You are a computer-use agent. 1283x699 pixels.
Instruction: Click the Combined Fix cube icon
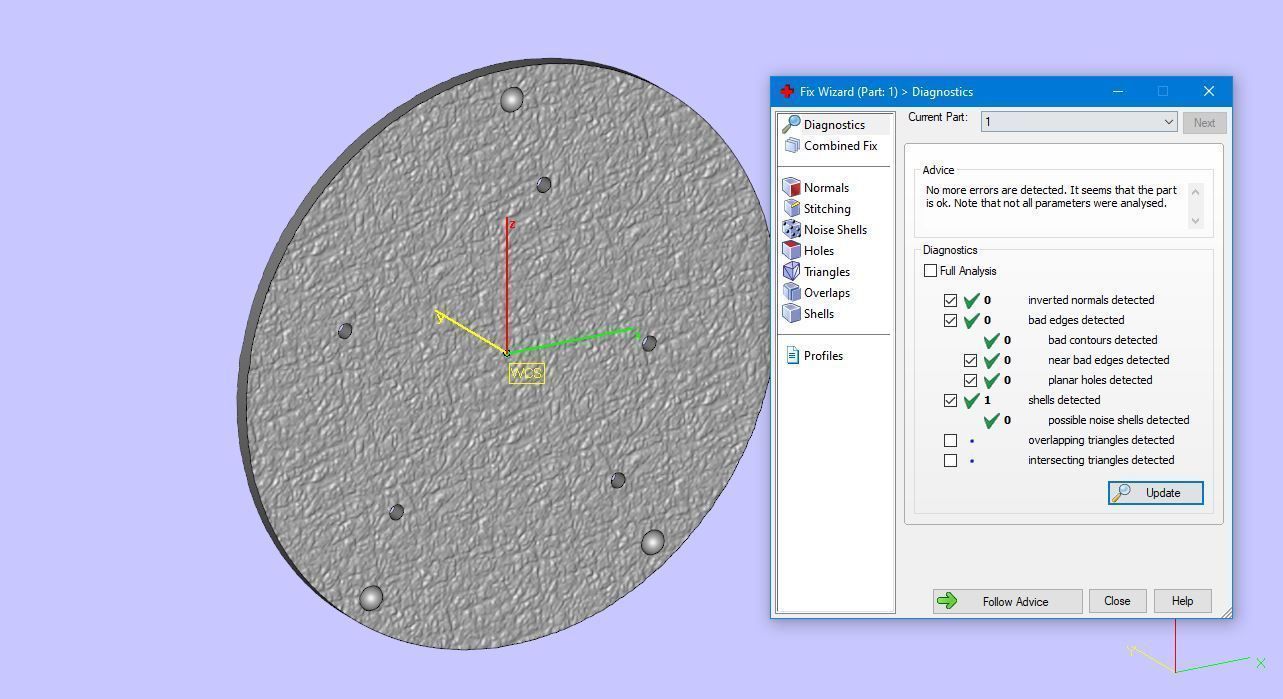[x=792, y=145]
